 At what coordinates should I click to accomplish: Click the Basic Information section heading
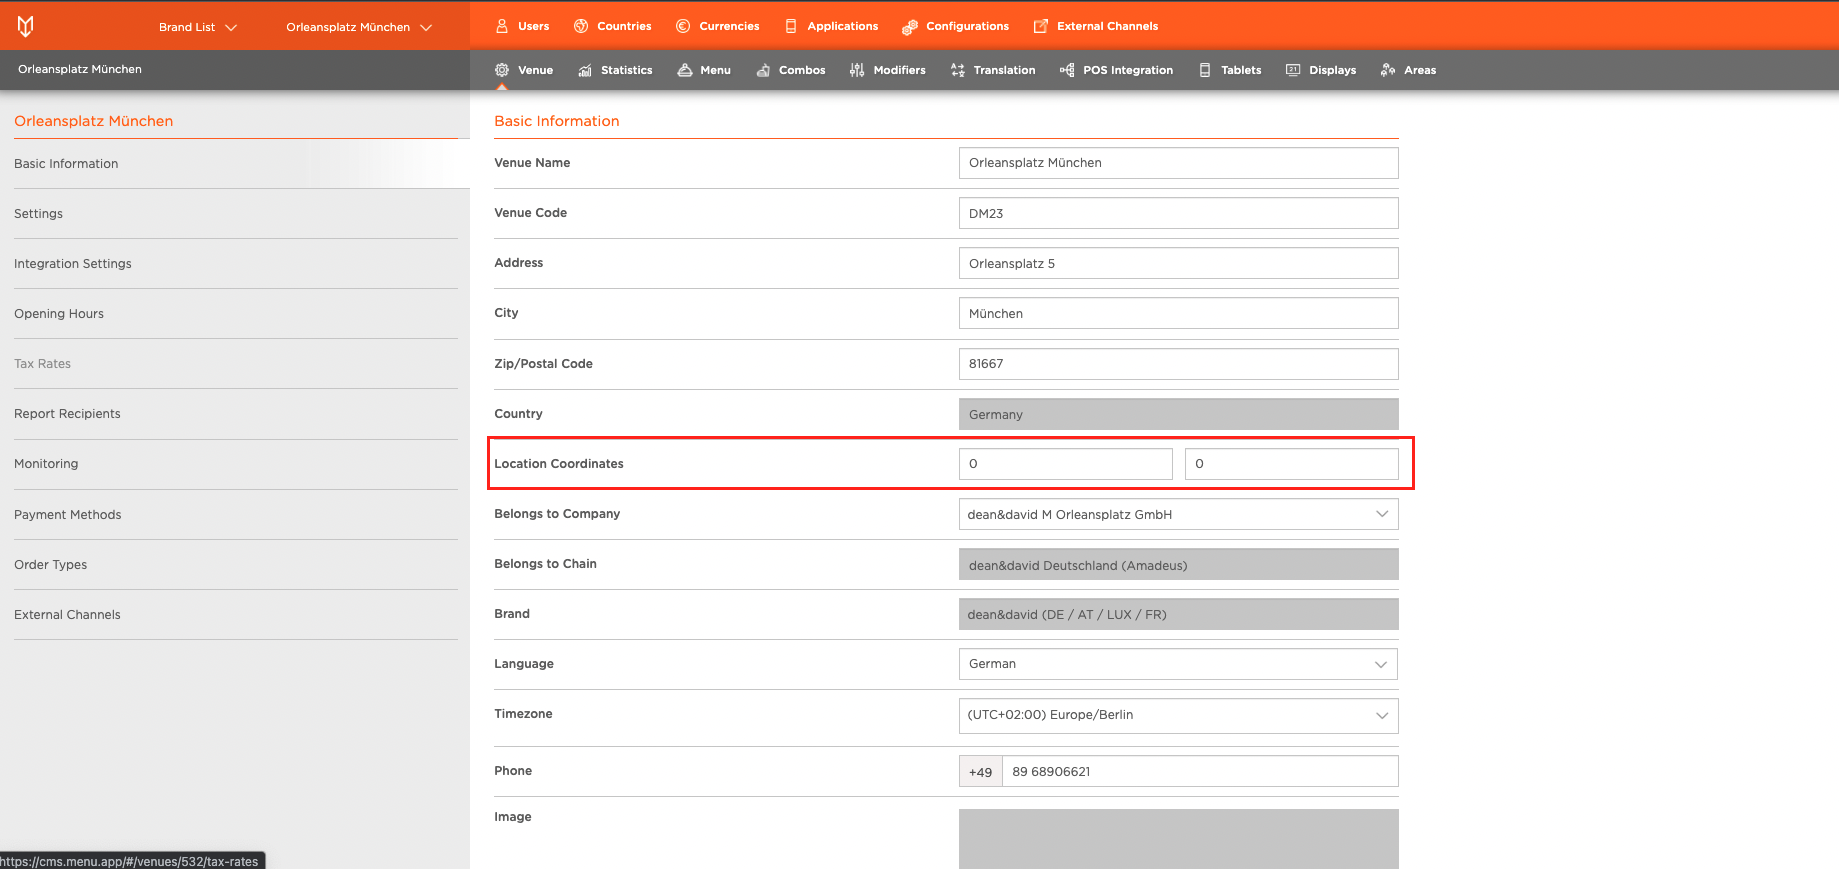pyautogui.click(x=557, y=121)
